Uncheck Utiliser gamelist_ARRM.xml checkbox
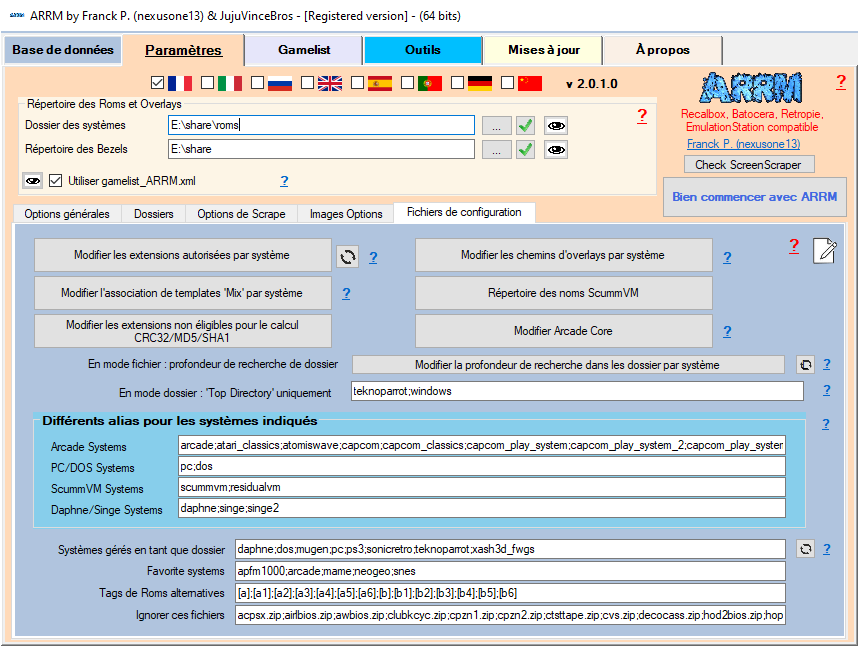859x647 pixels. (x=56, y=181)
